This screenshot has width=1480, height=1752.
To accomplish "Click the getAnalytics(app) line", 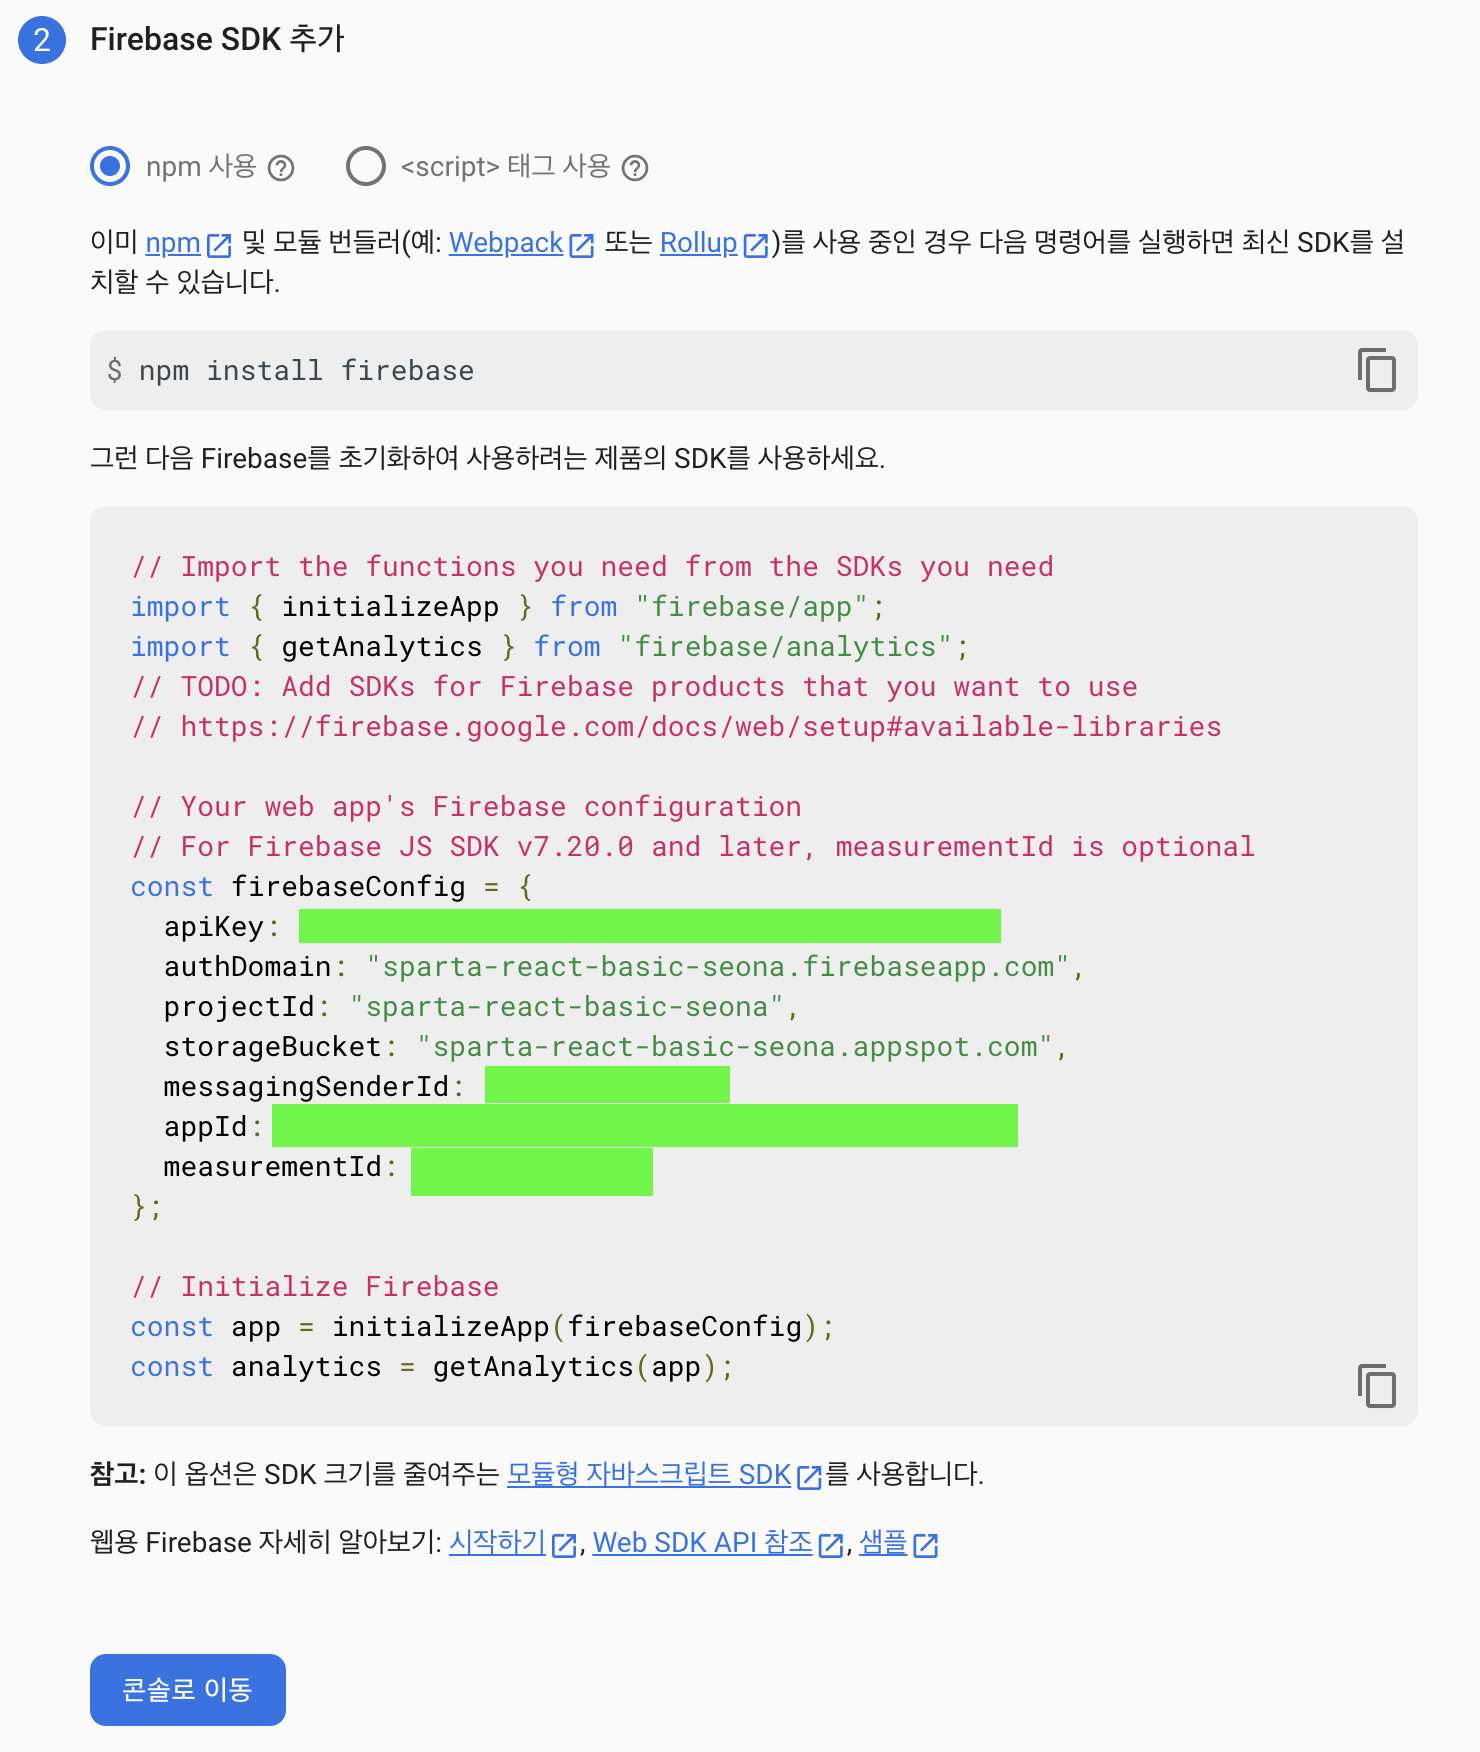I will click(432, 1367).
